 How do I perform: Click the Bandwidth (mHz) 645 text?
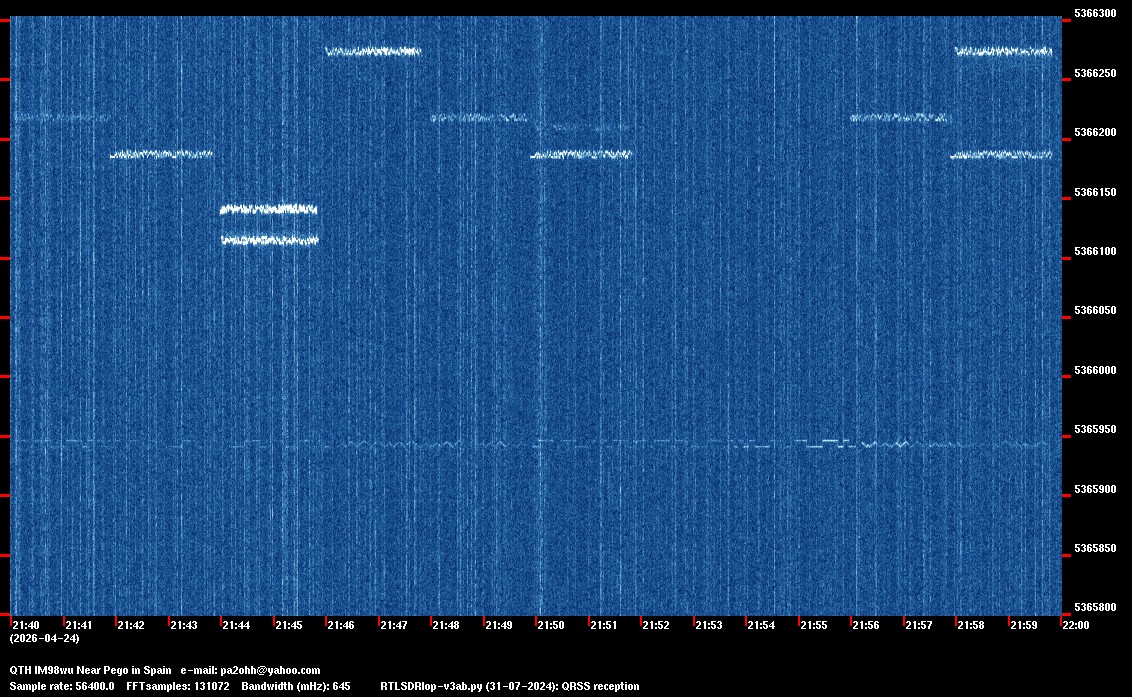point(295,686)
